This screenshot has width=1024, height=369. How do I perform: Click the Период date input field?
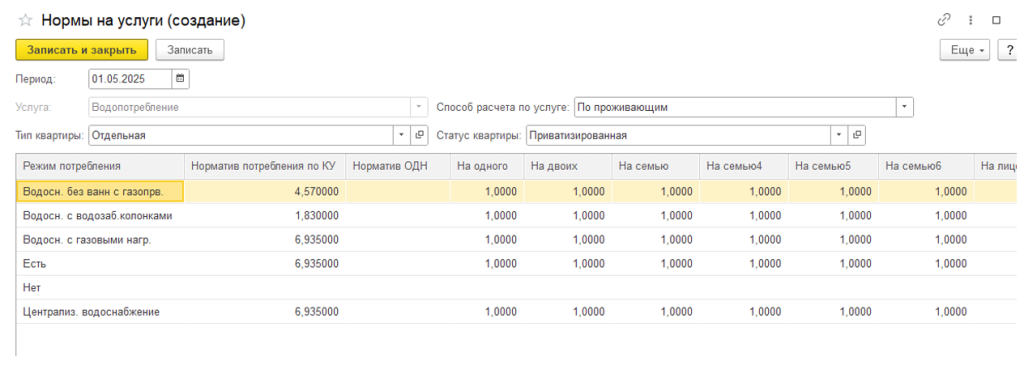coord(130,79)
